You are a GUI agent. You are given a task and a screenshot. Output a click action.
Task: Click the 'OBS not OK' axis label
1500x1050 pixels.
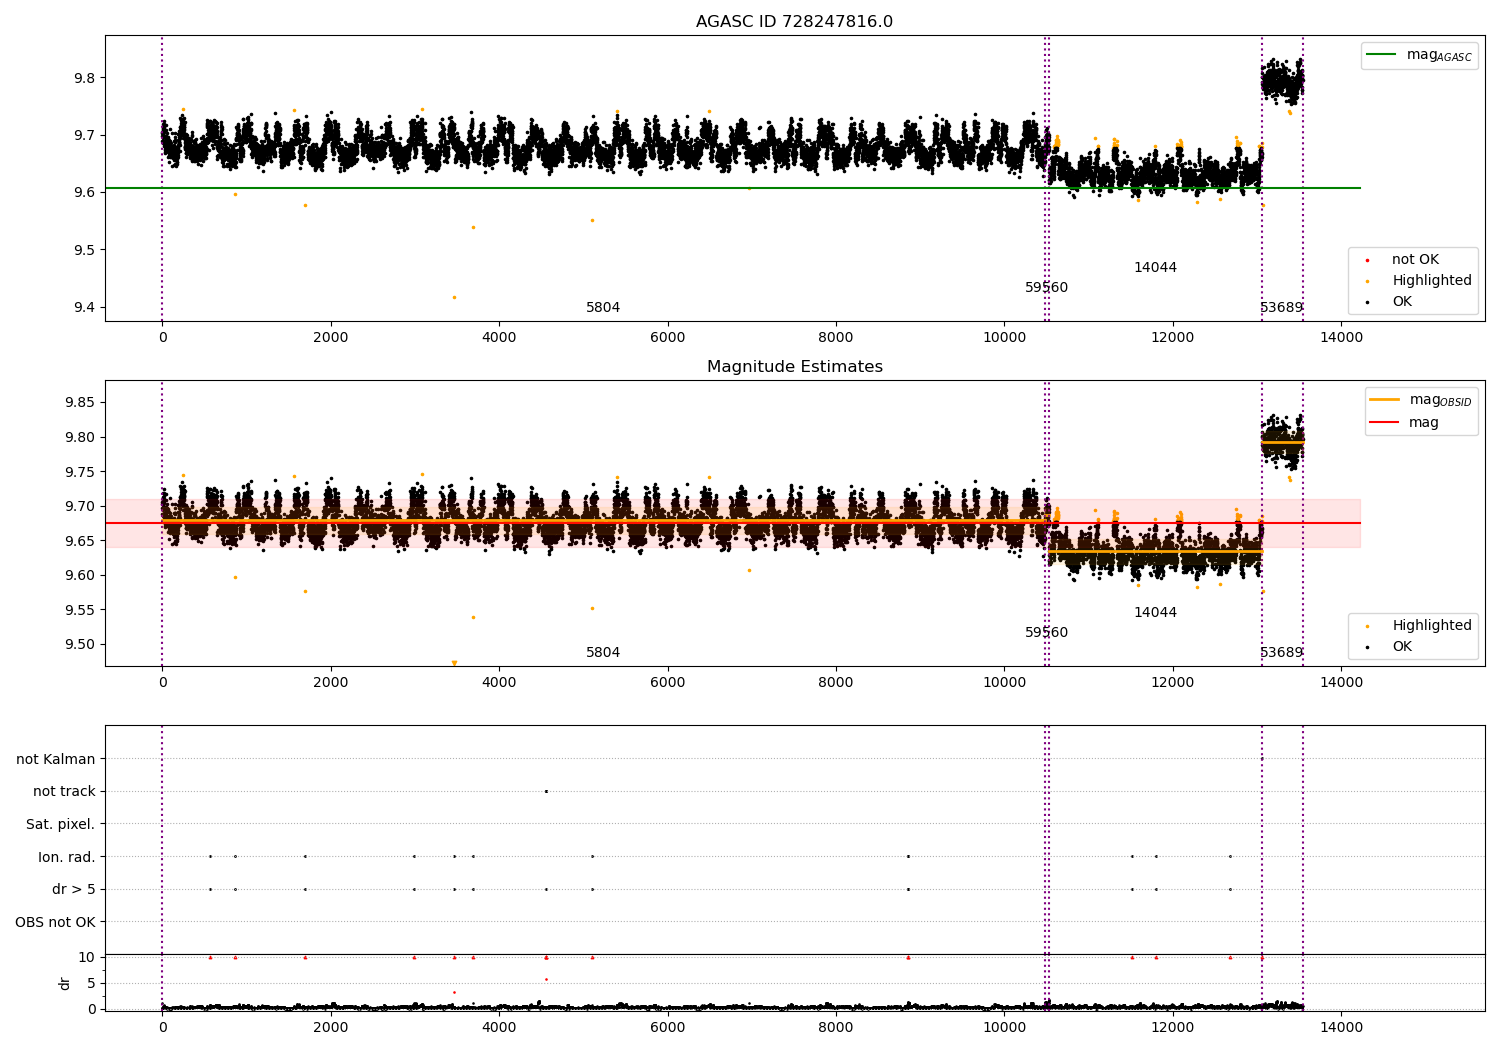click(x=56, y=923)
